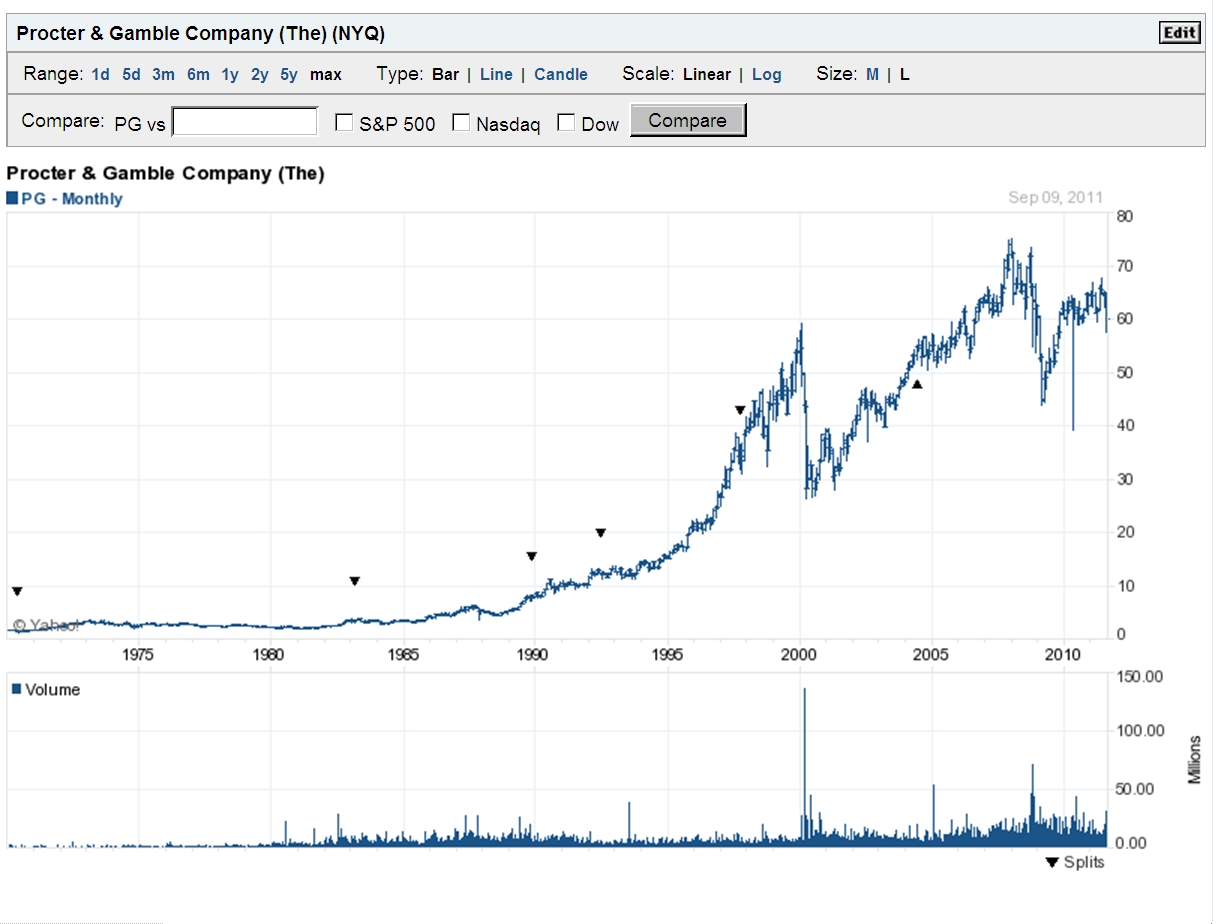Click the 1980 label on the time axis
Viewport: 1227px width, 924px height.
[268, 655]
